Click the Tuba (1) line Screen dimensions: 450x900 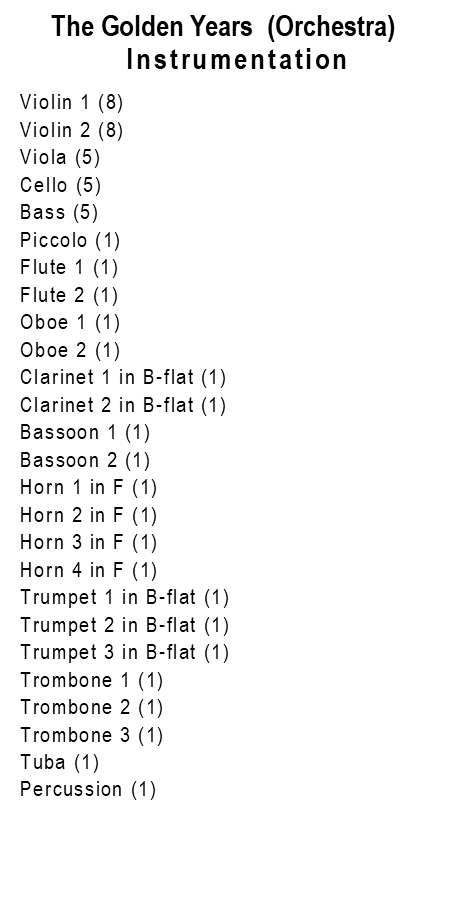coord(60,762)
